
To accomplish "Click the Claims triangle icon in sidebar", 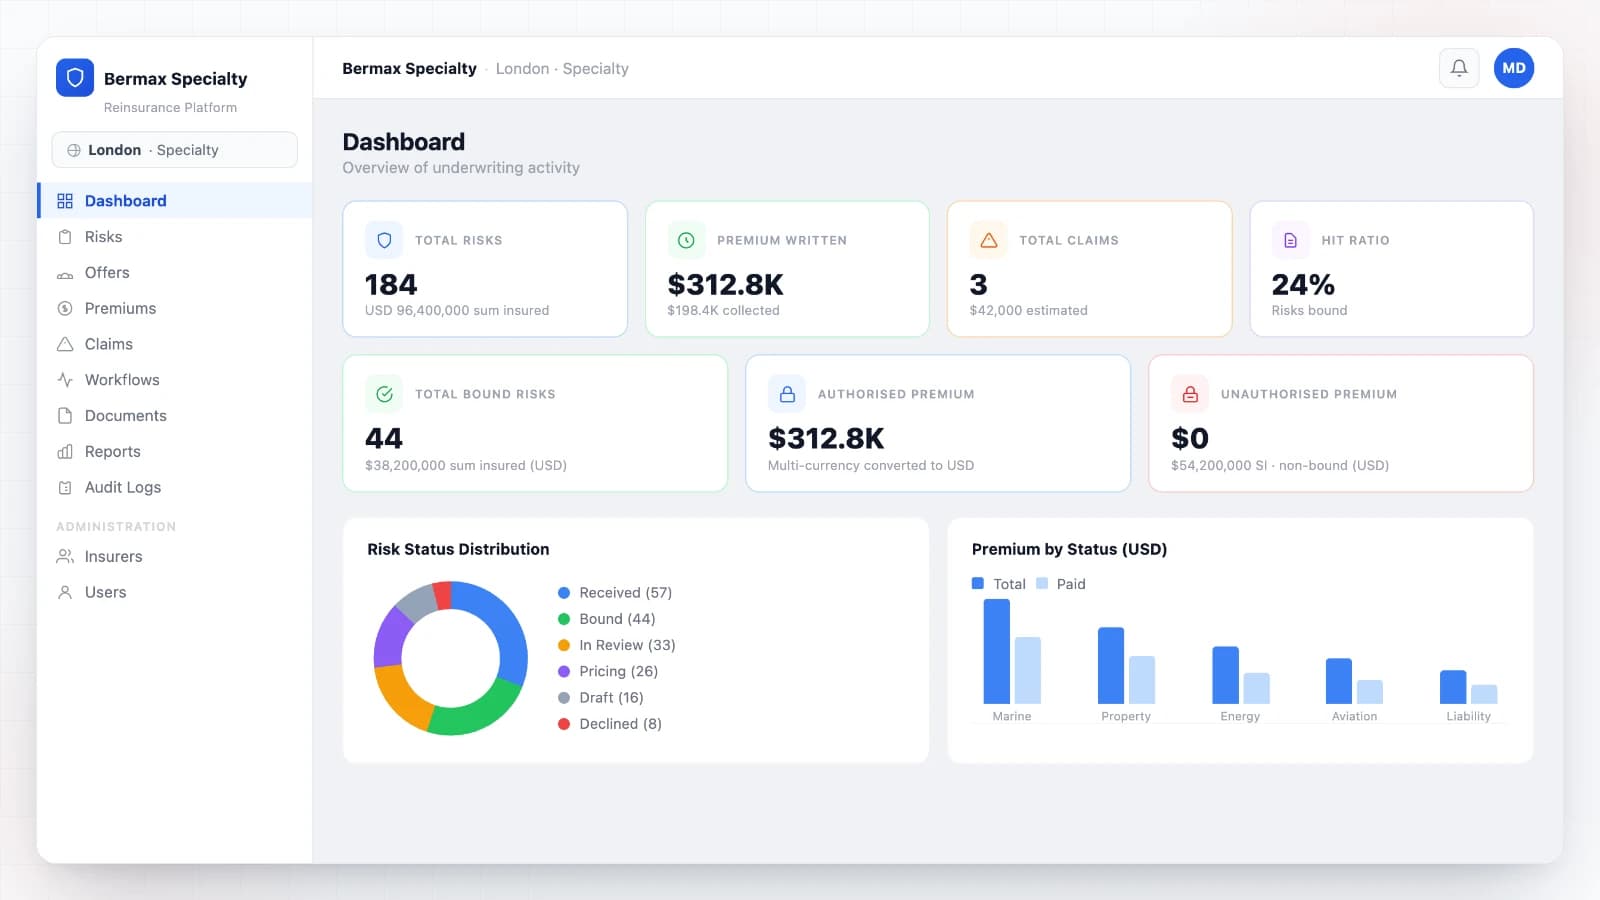I will pos(65,344).
